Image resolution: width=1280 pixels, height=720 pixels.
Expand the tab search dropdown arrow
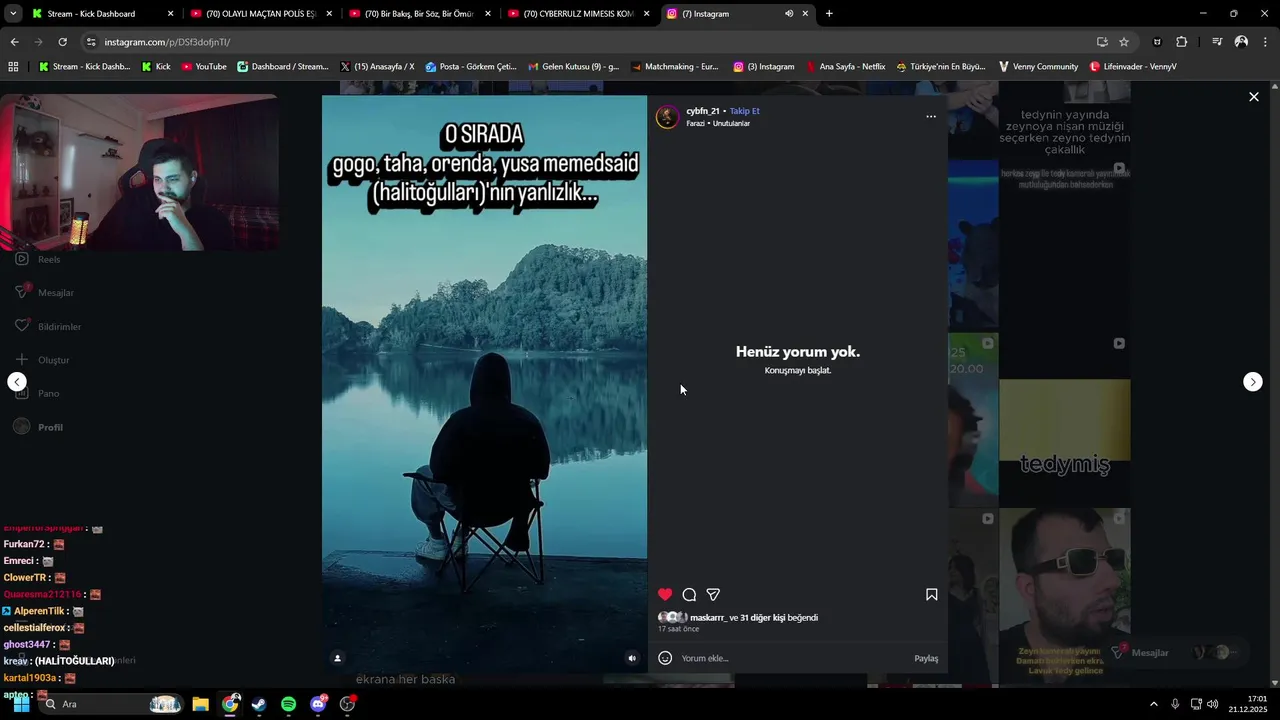click(13, 14)
